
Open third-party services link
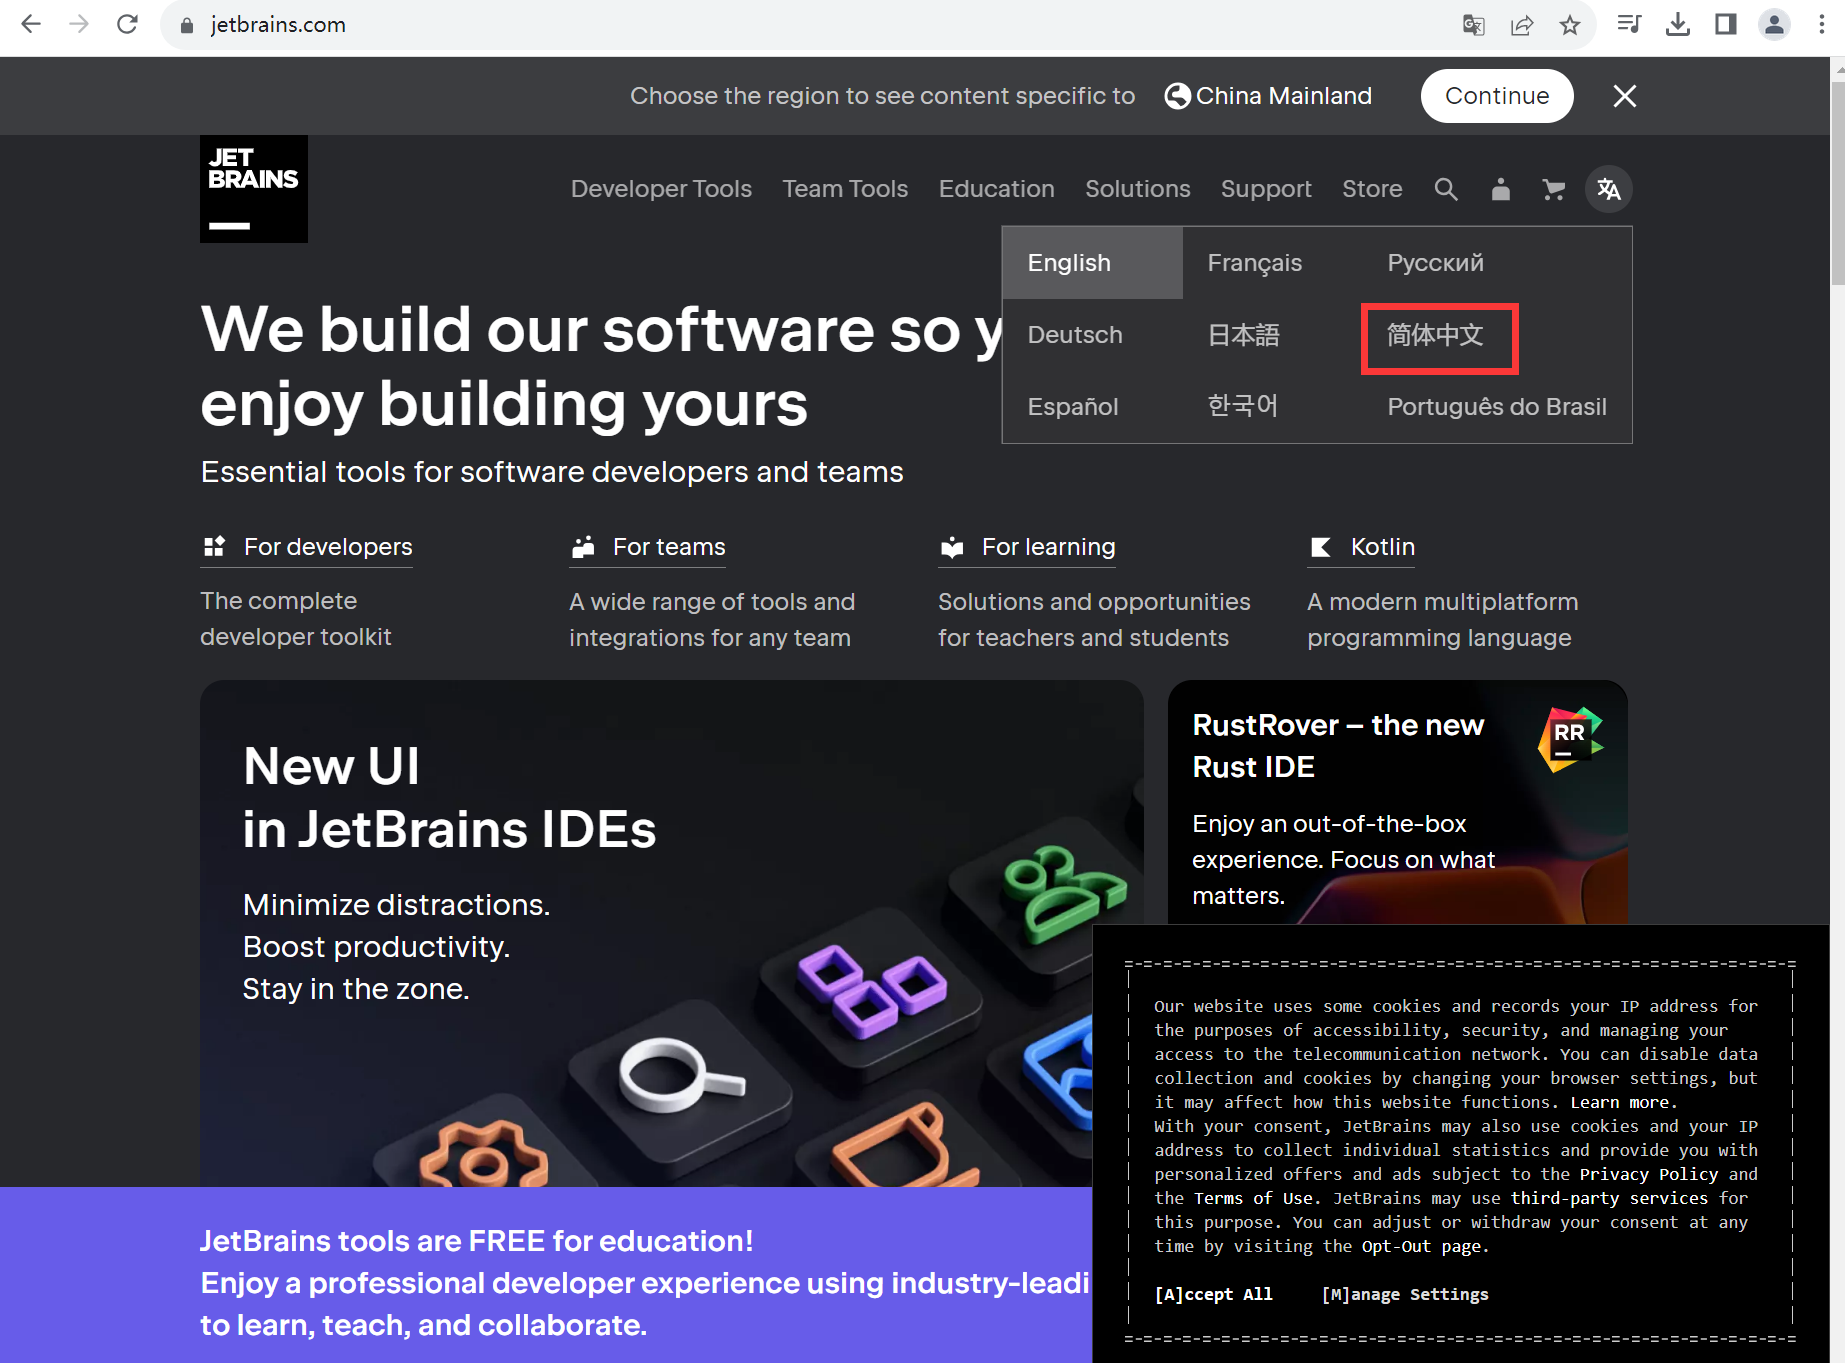click(1609, 1198)
